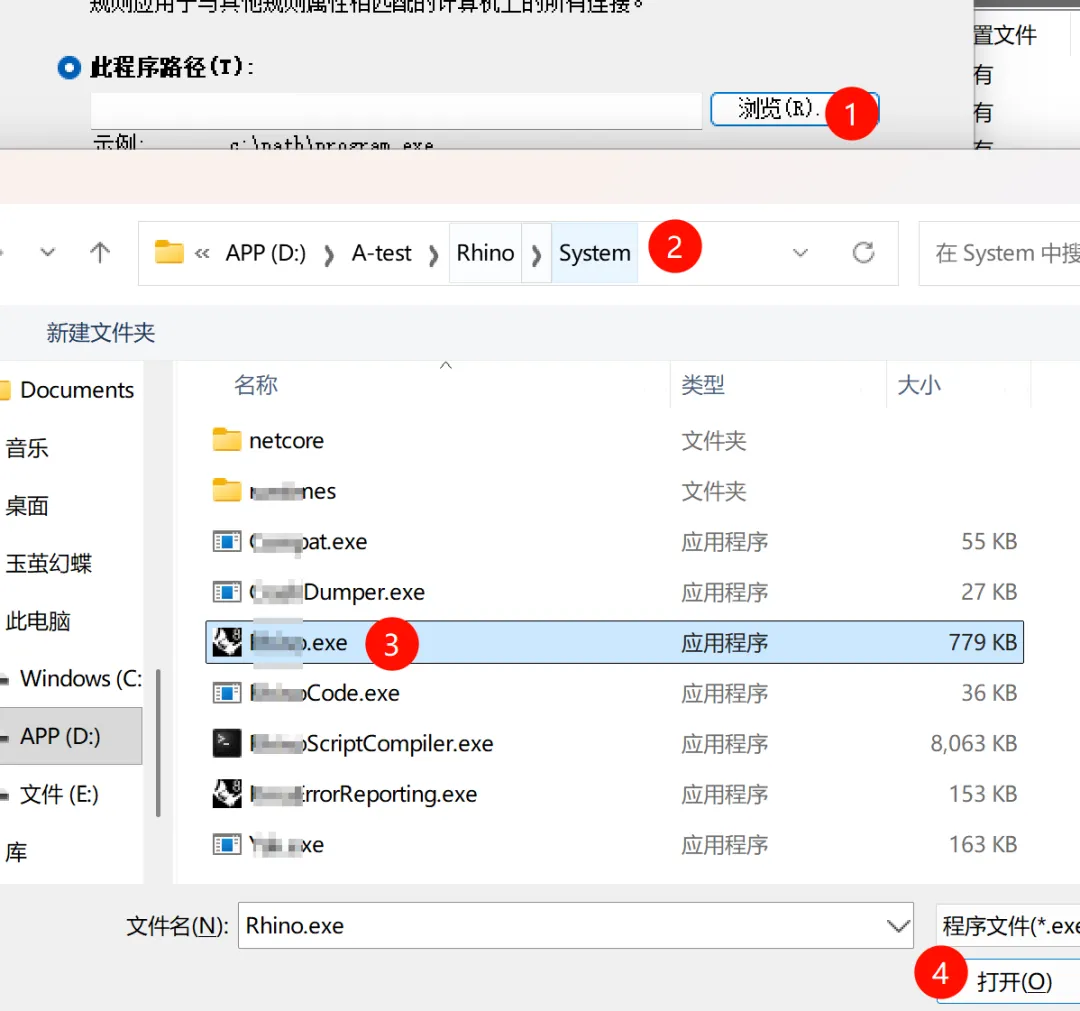
Task: Click netcore folder icon
Action: (227, 439)
